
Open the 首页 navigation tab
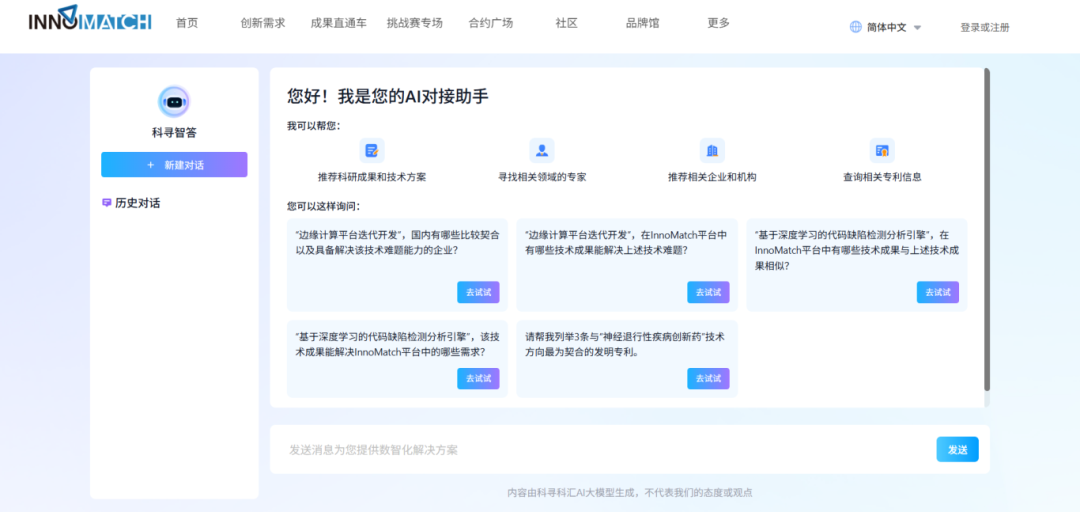[x=187, y=23]
